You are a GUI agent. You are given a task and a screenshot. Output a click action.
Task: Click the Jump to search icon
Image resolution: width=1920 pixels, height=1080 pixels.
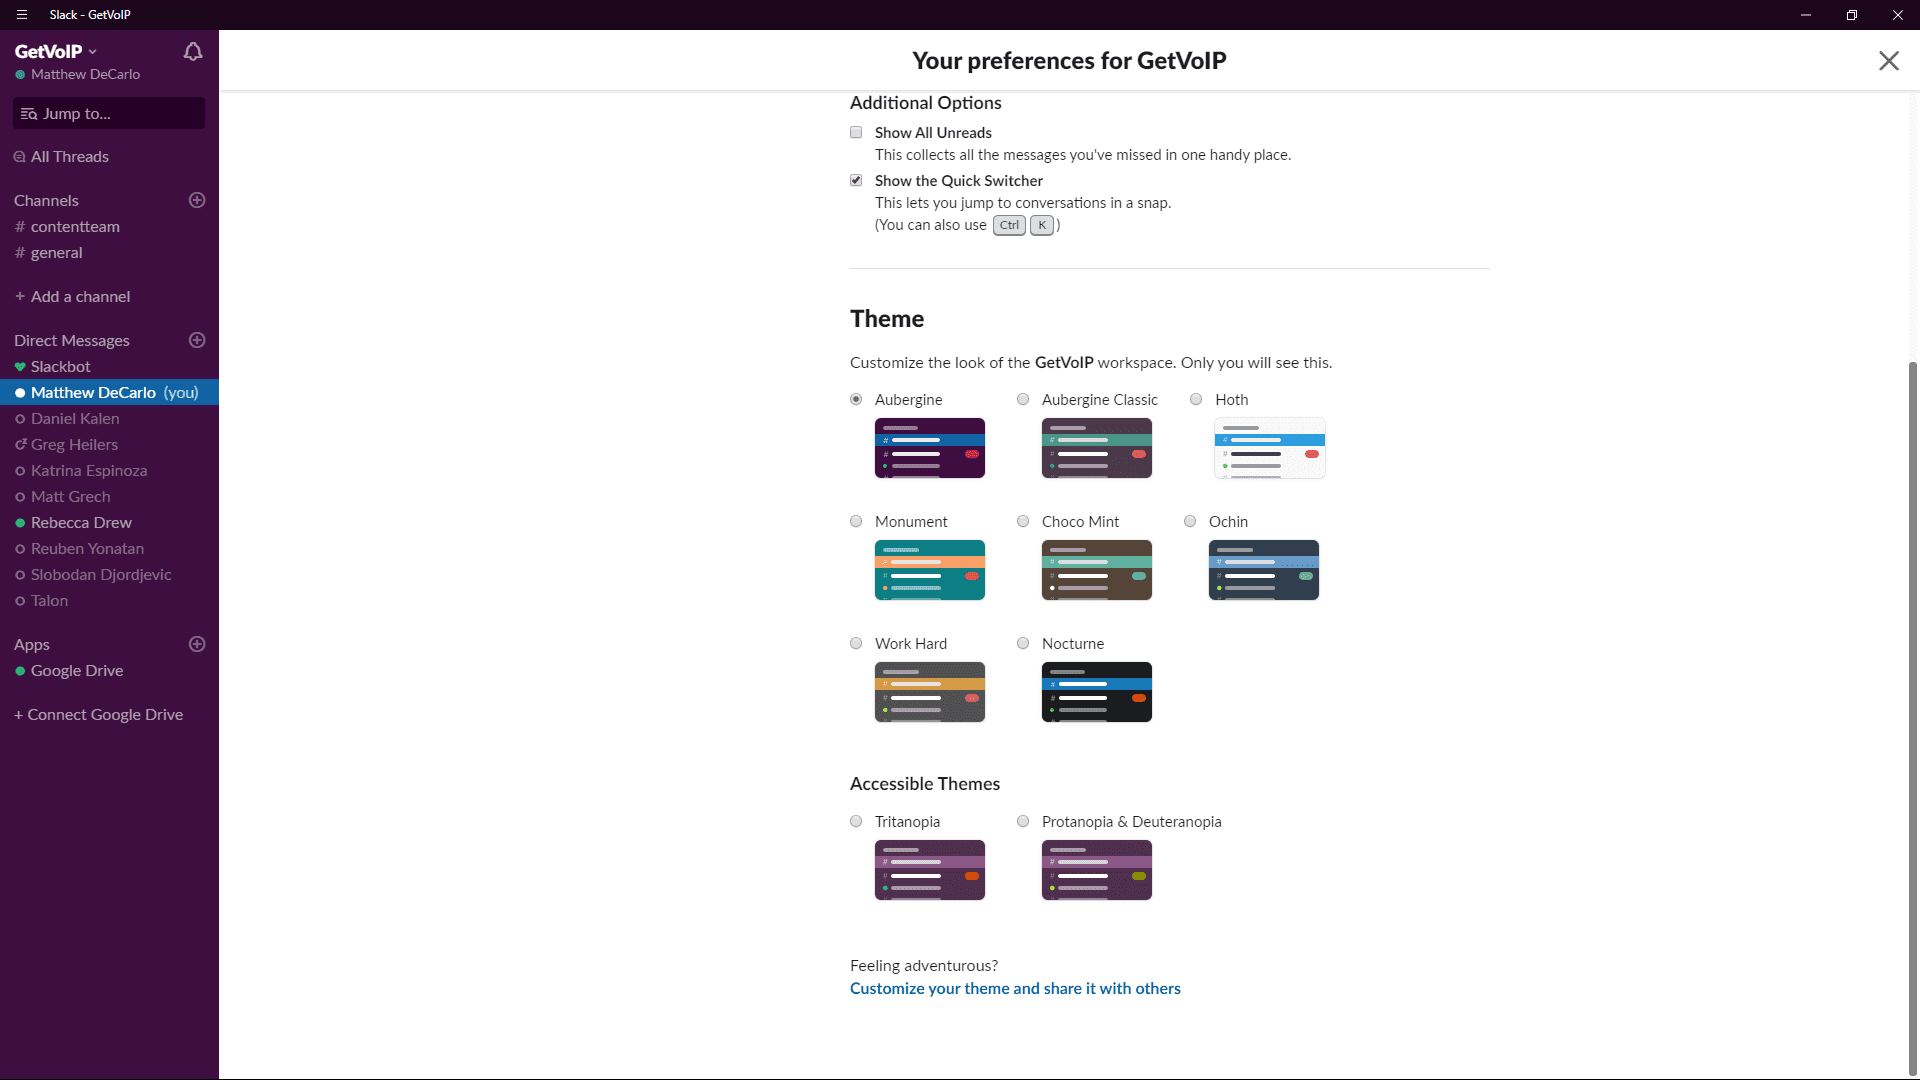coord(29,114)
